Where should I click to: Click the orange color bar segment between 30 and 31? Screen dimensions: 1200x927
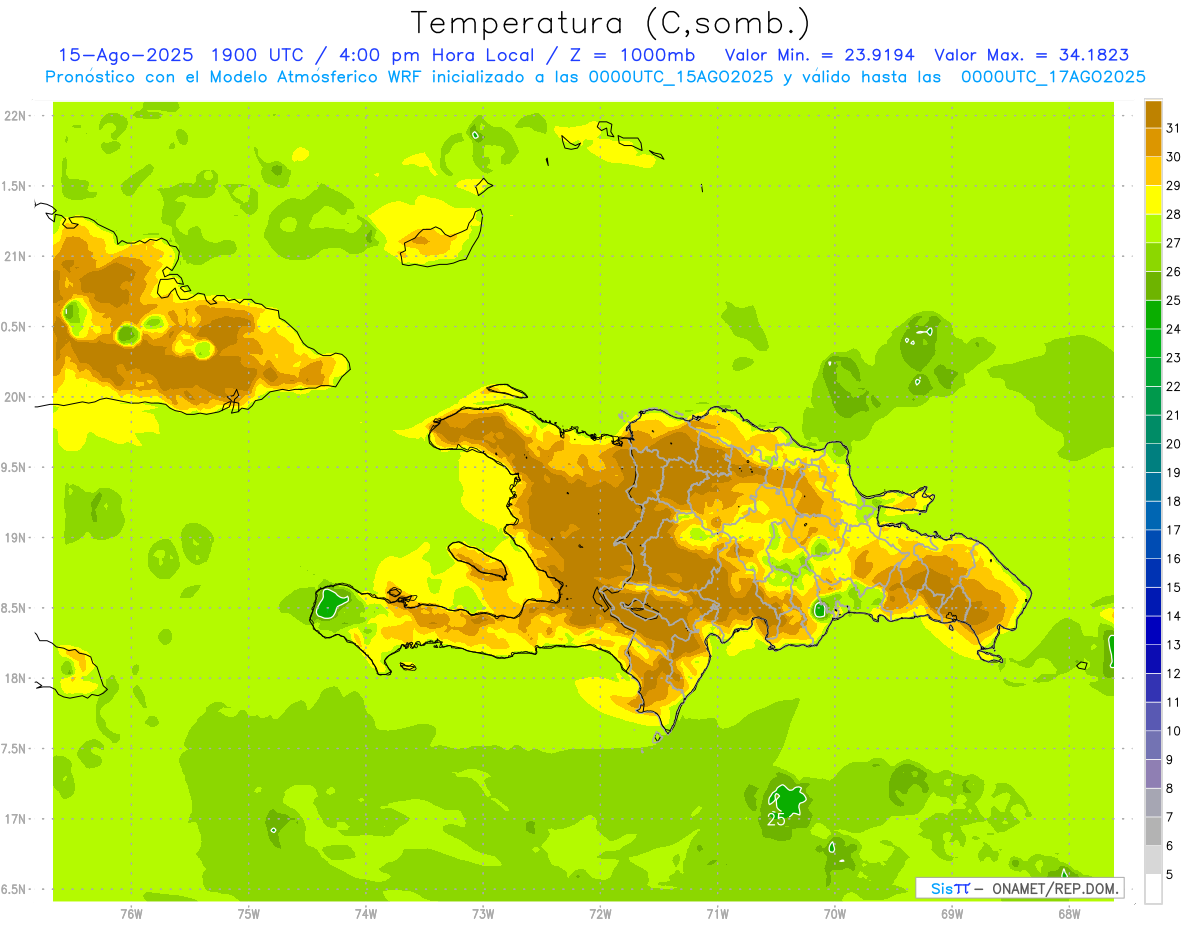click(1153, 143)
